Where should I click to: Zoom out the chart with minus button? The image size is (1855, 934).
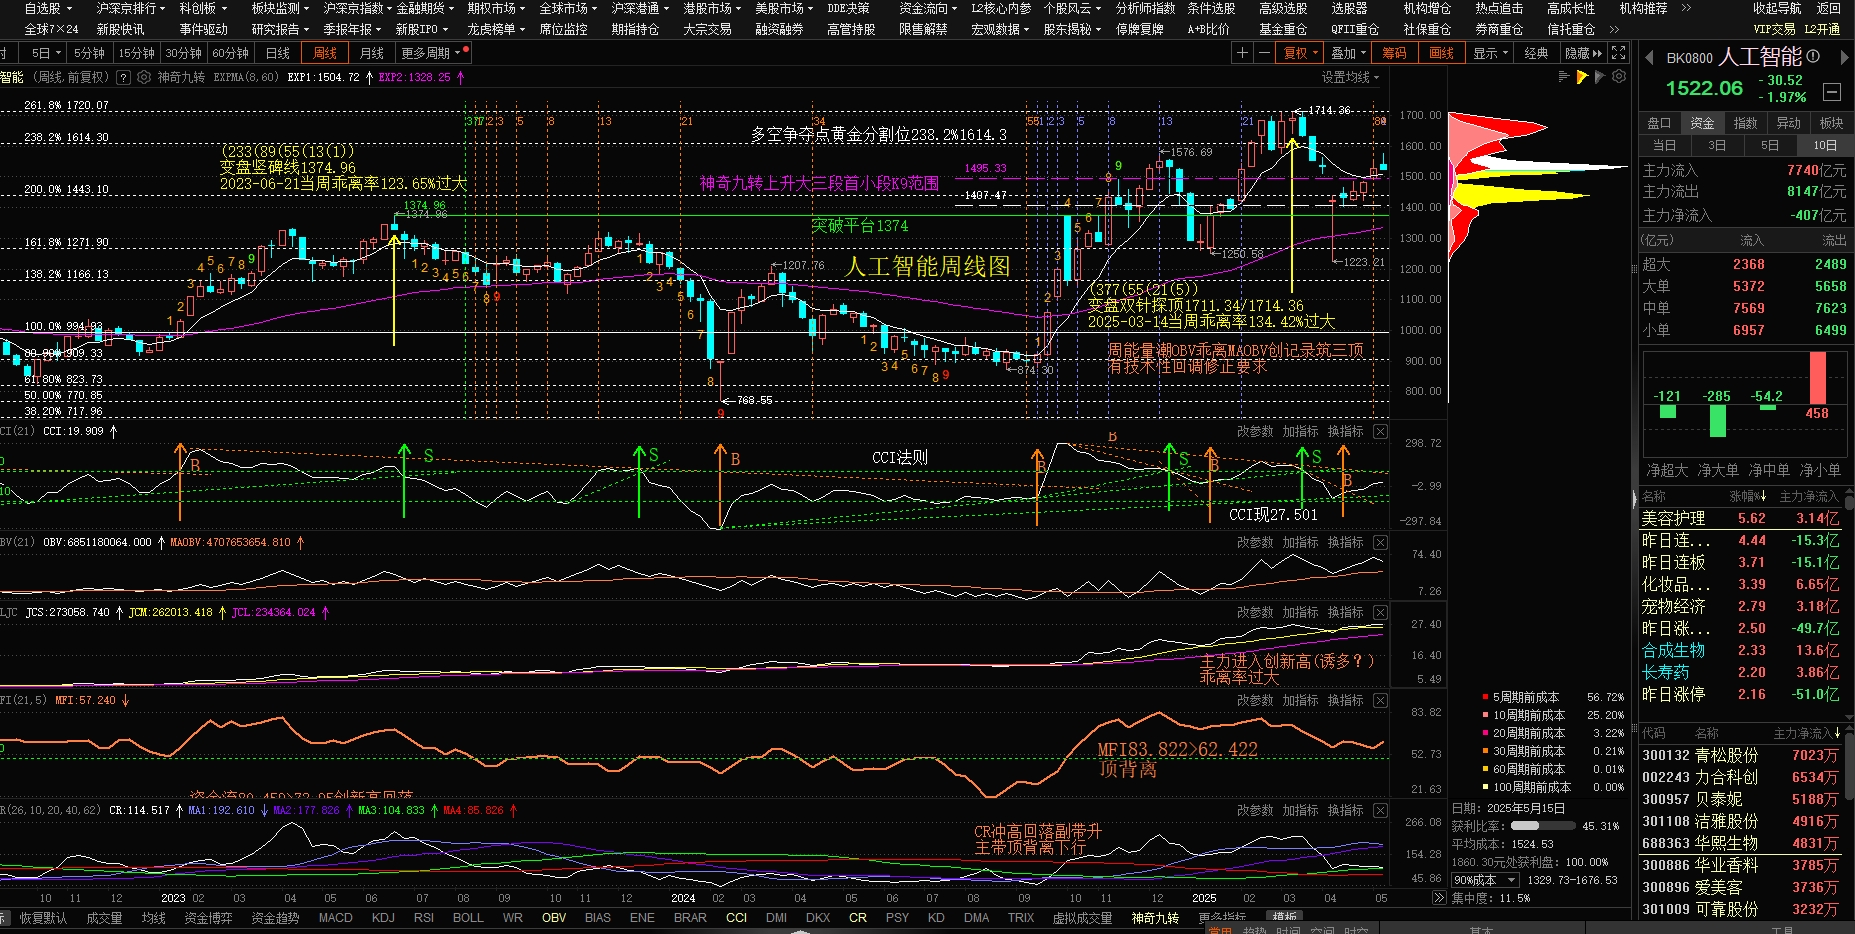click(x=1264, y=53)
